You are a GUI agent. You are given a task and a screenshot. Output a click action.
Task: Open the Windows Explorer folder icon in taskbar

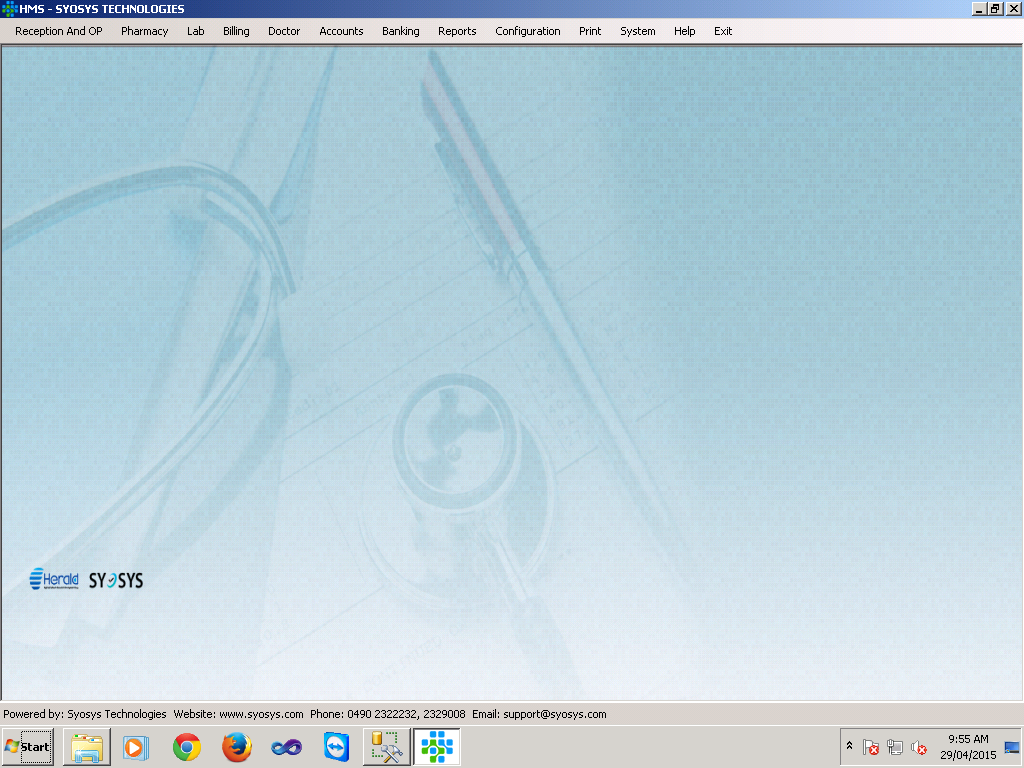87,747
